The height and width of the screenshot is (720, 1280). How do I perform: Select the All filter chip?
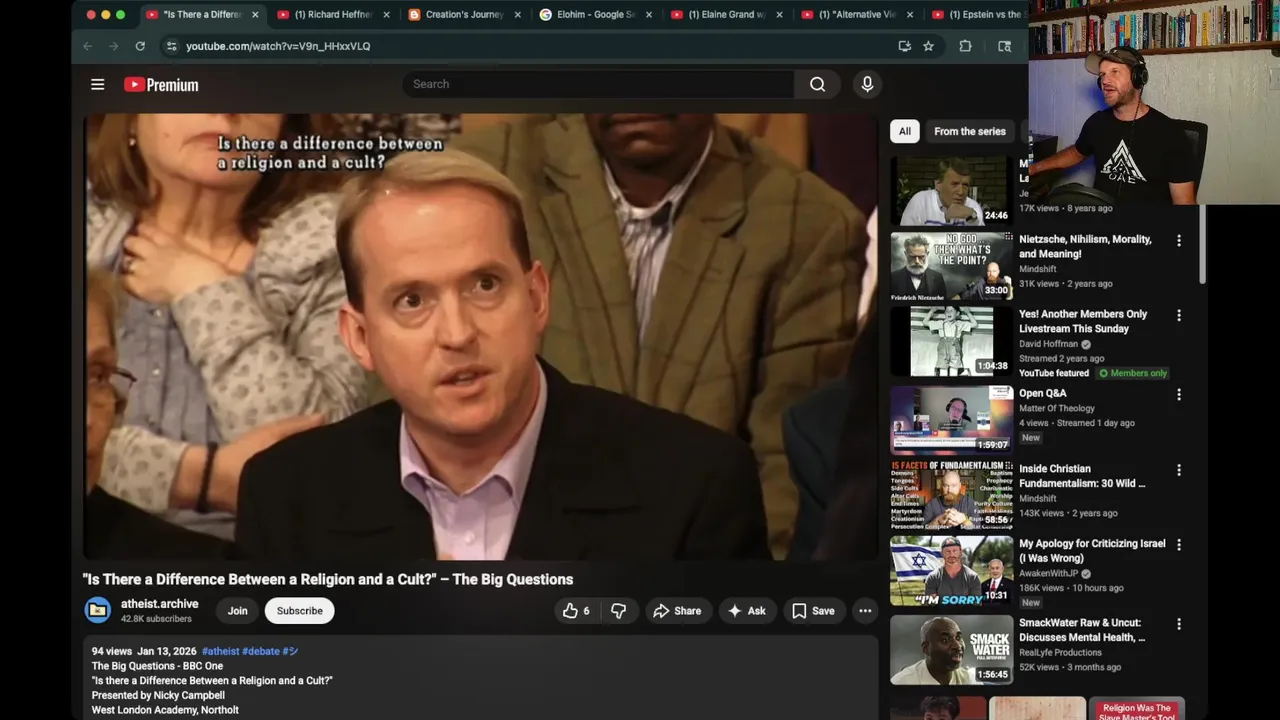pyautogui.click(x=904, y=131)
